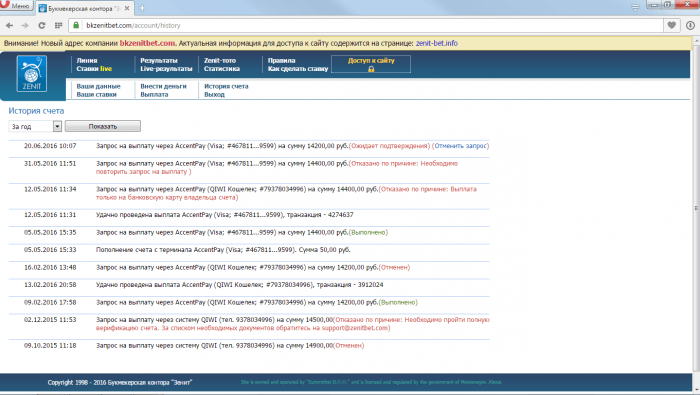
Task: Open Zenit-тото menu item
Action: tap(220, 60)
